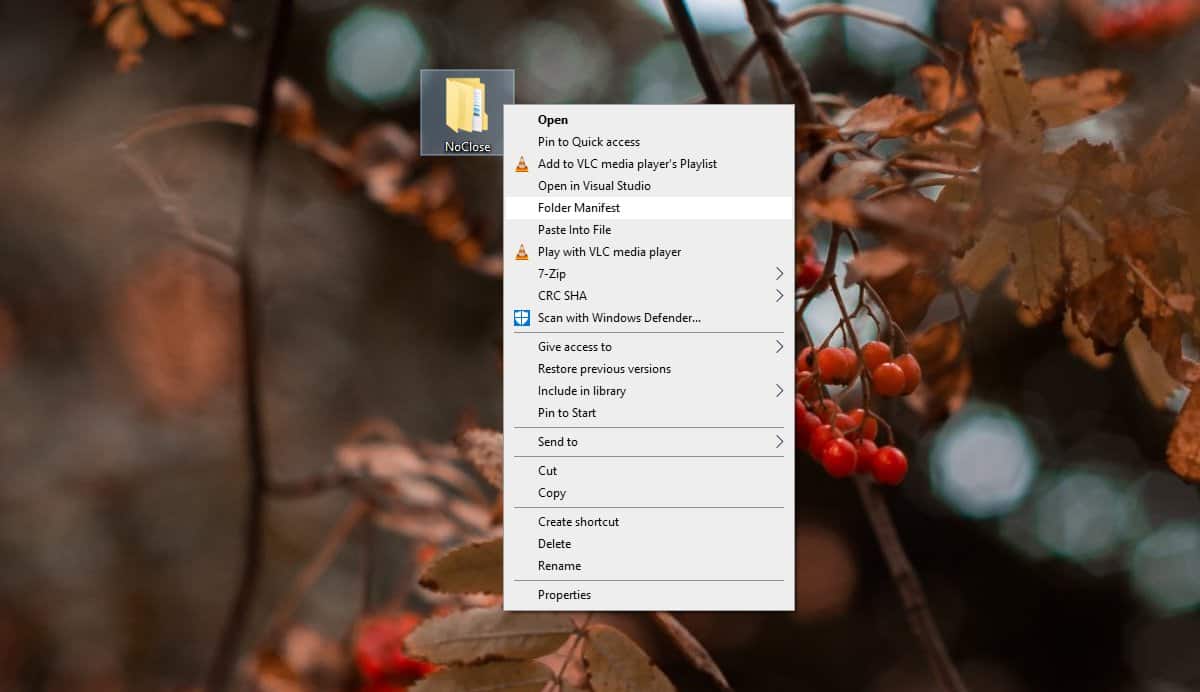Select Cut from the context menu

click(649, 471)
